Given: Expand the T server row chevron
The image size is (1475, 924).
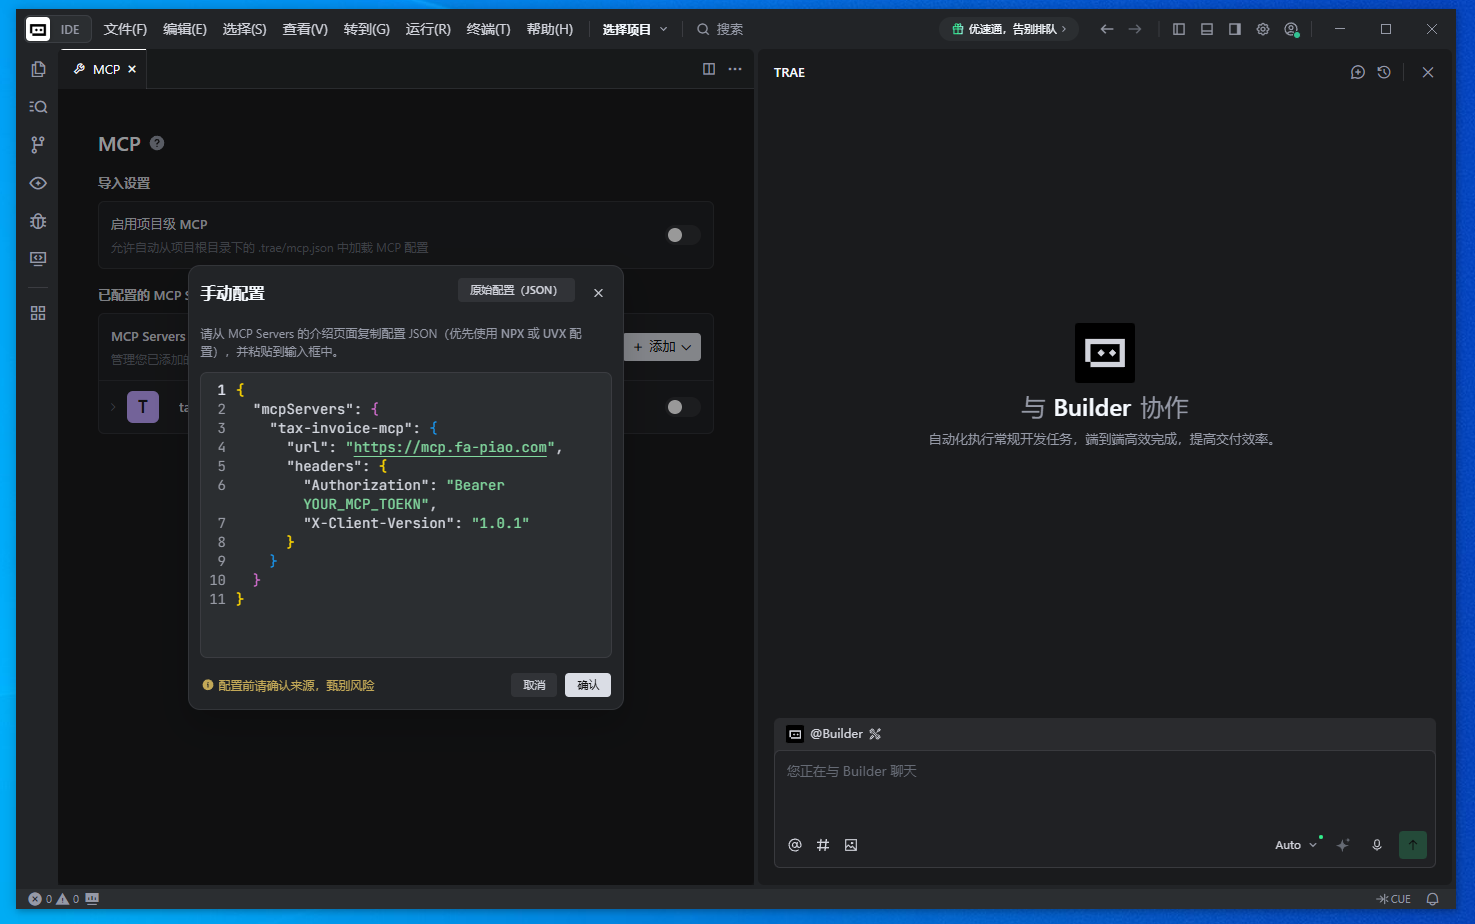Looking at the screenshot, I should click(x=113, y=407).
